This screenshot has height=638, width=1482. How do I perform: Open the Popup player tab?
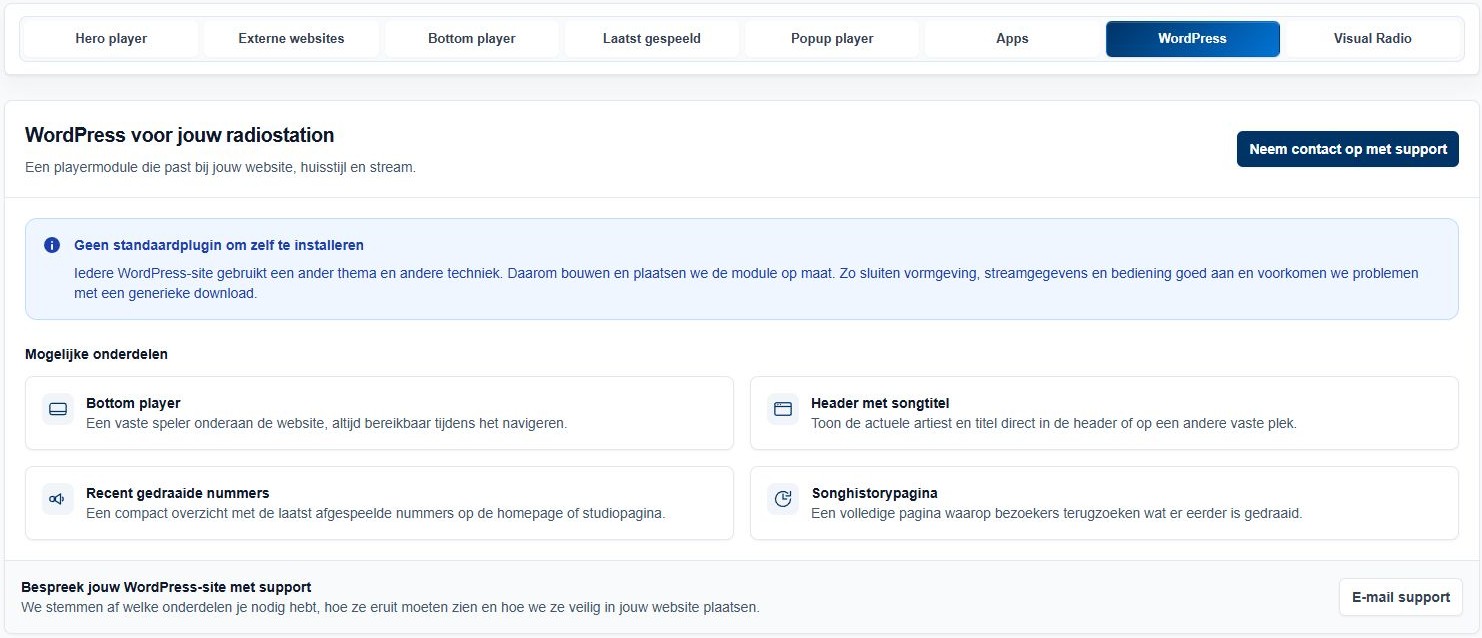pos(832,39)
